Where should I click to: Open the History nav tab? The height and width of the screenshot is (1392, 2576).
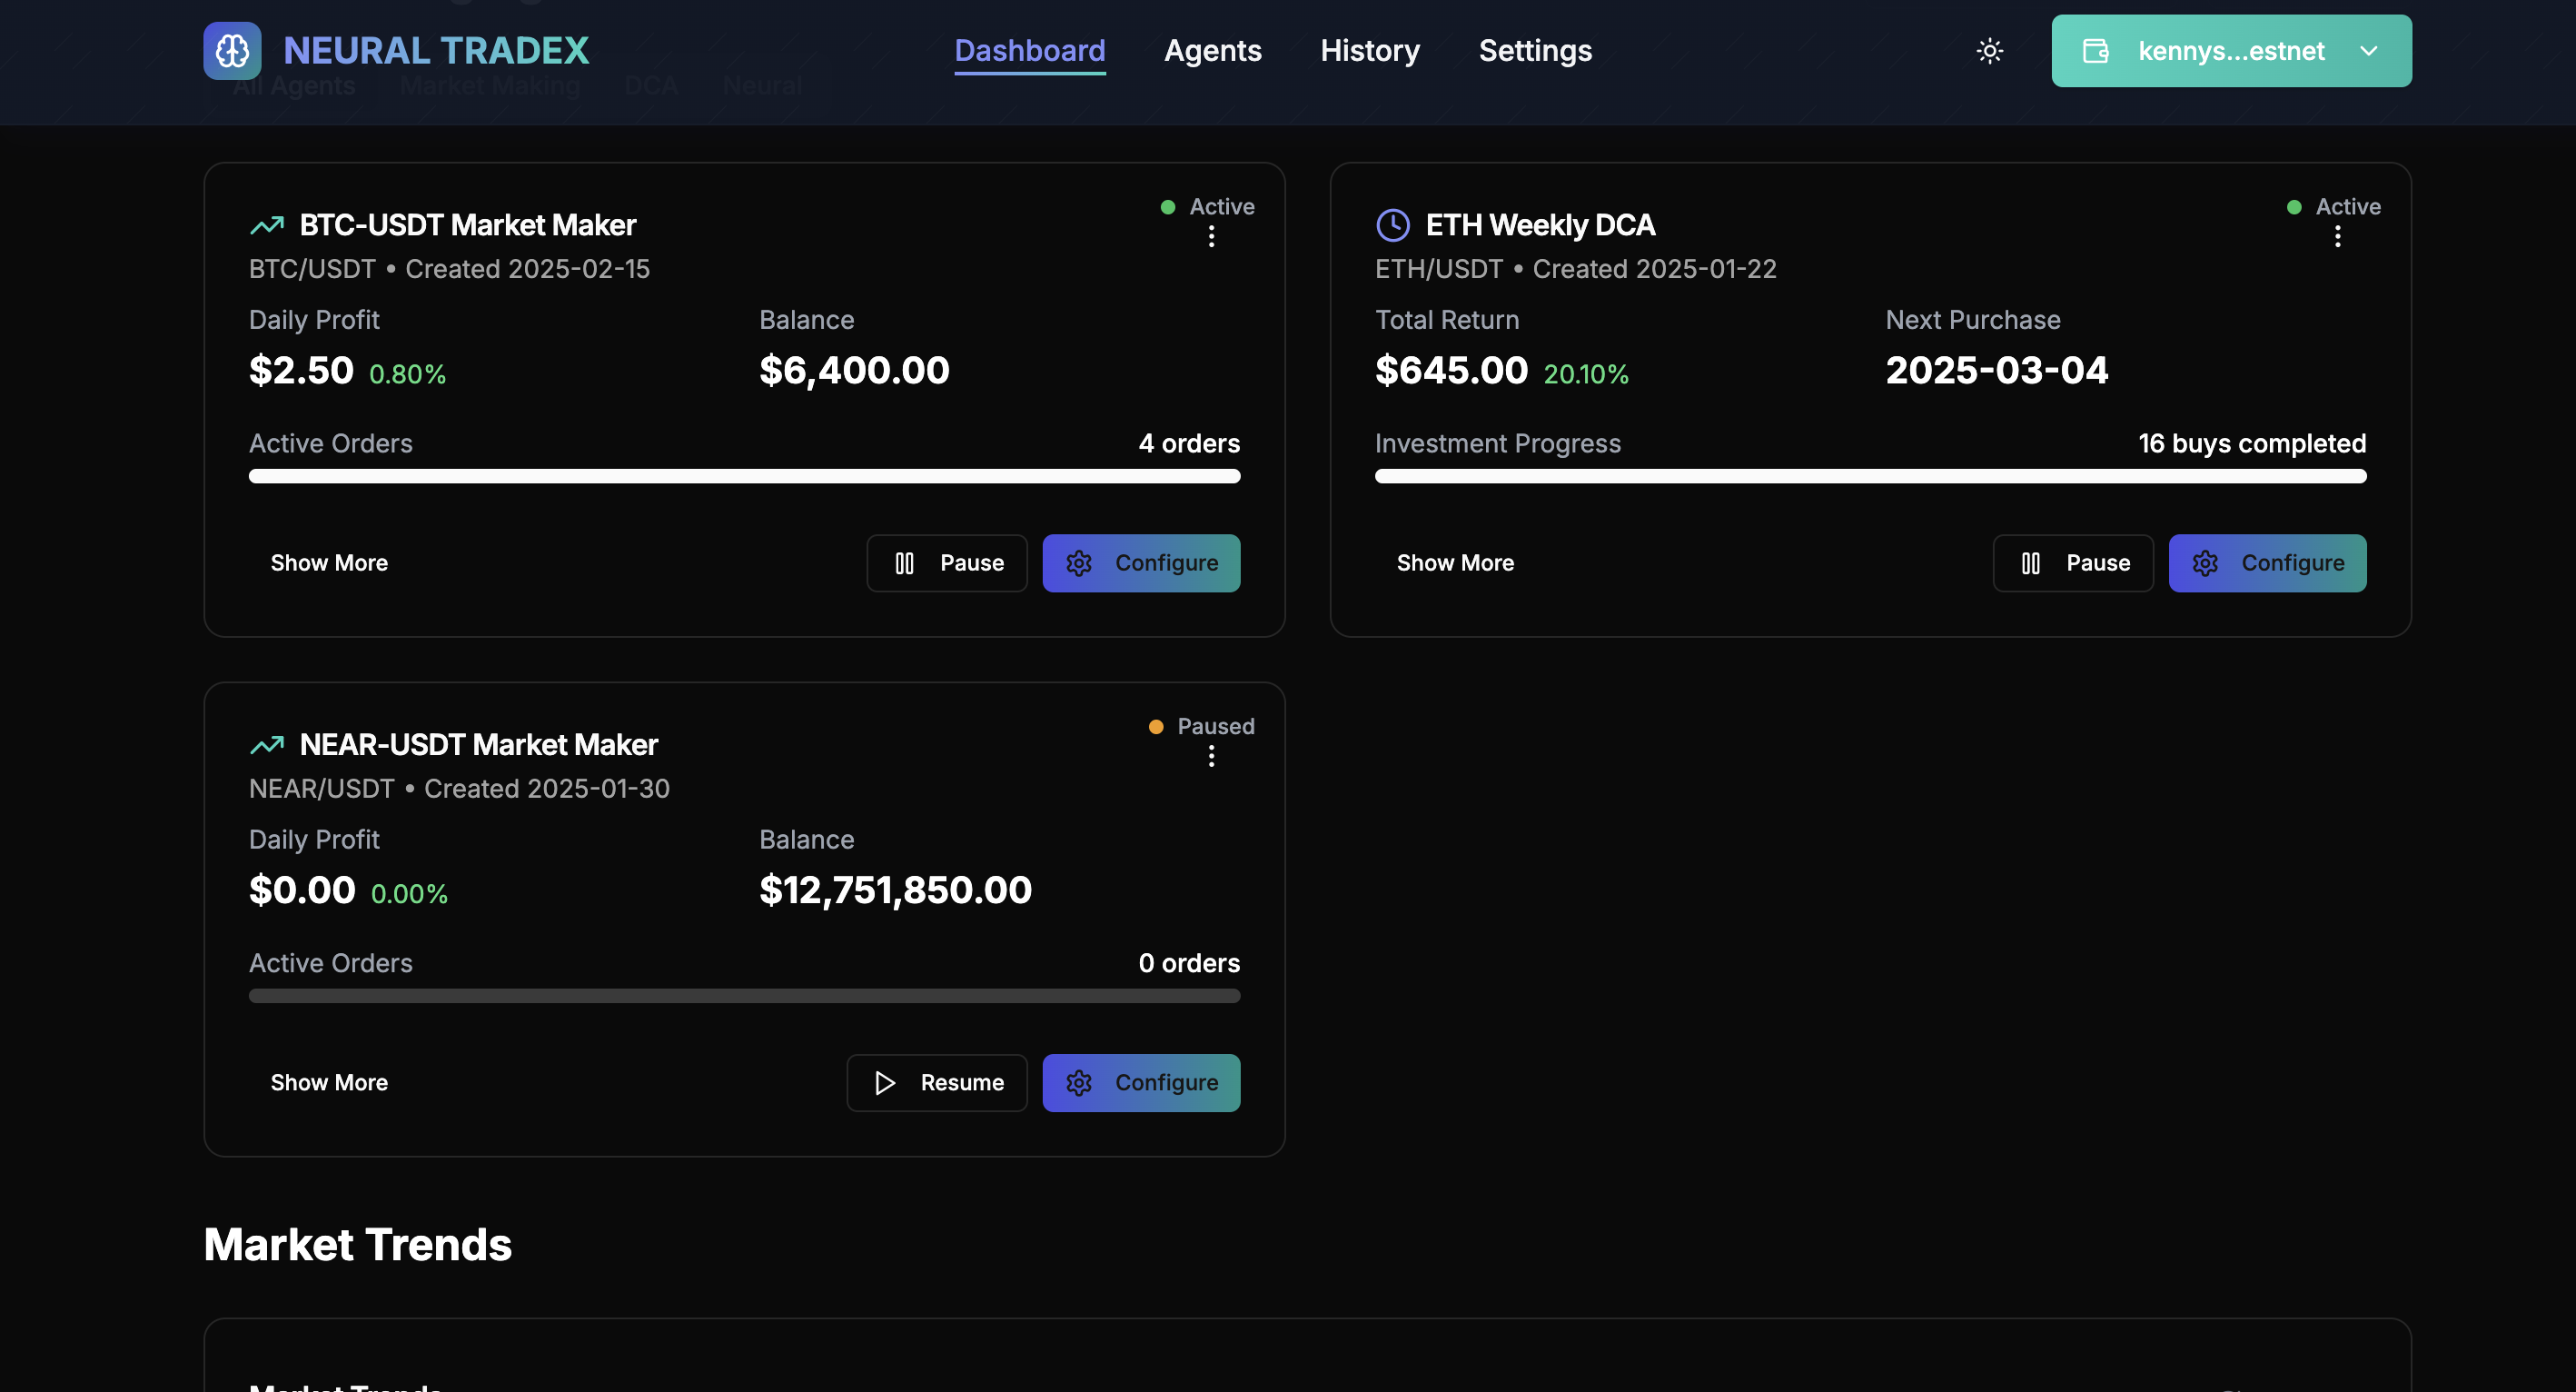[x=1369, y=51]
